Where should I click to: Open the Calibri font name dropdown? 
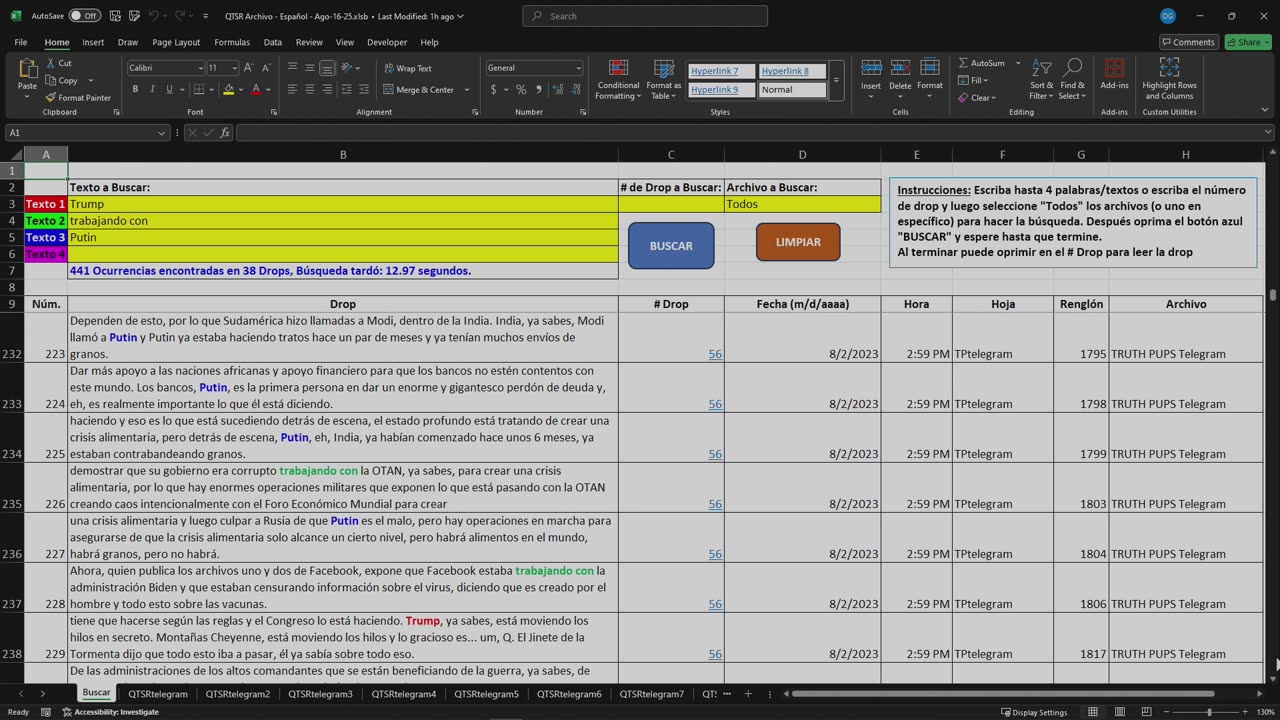pos(199,68)
